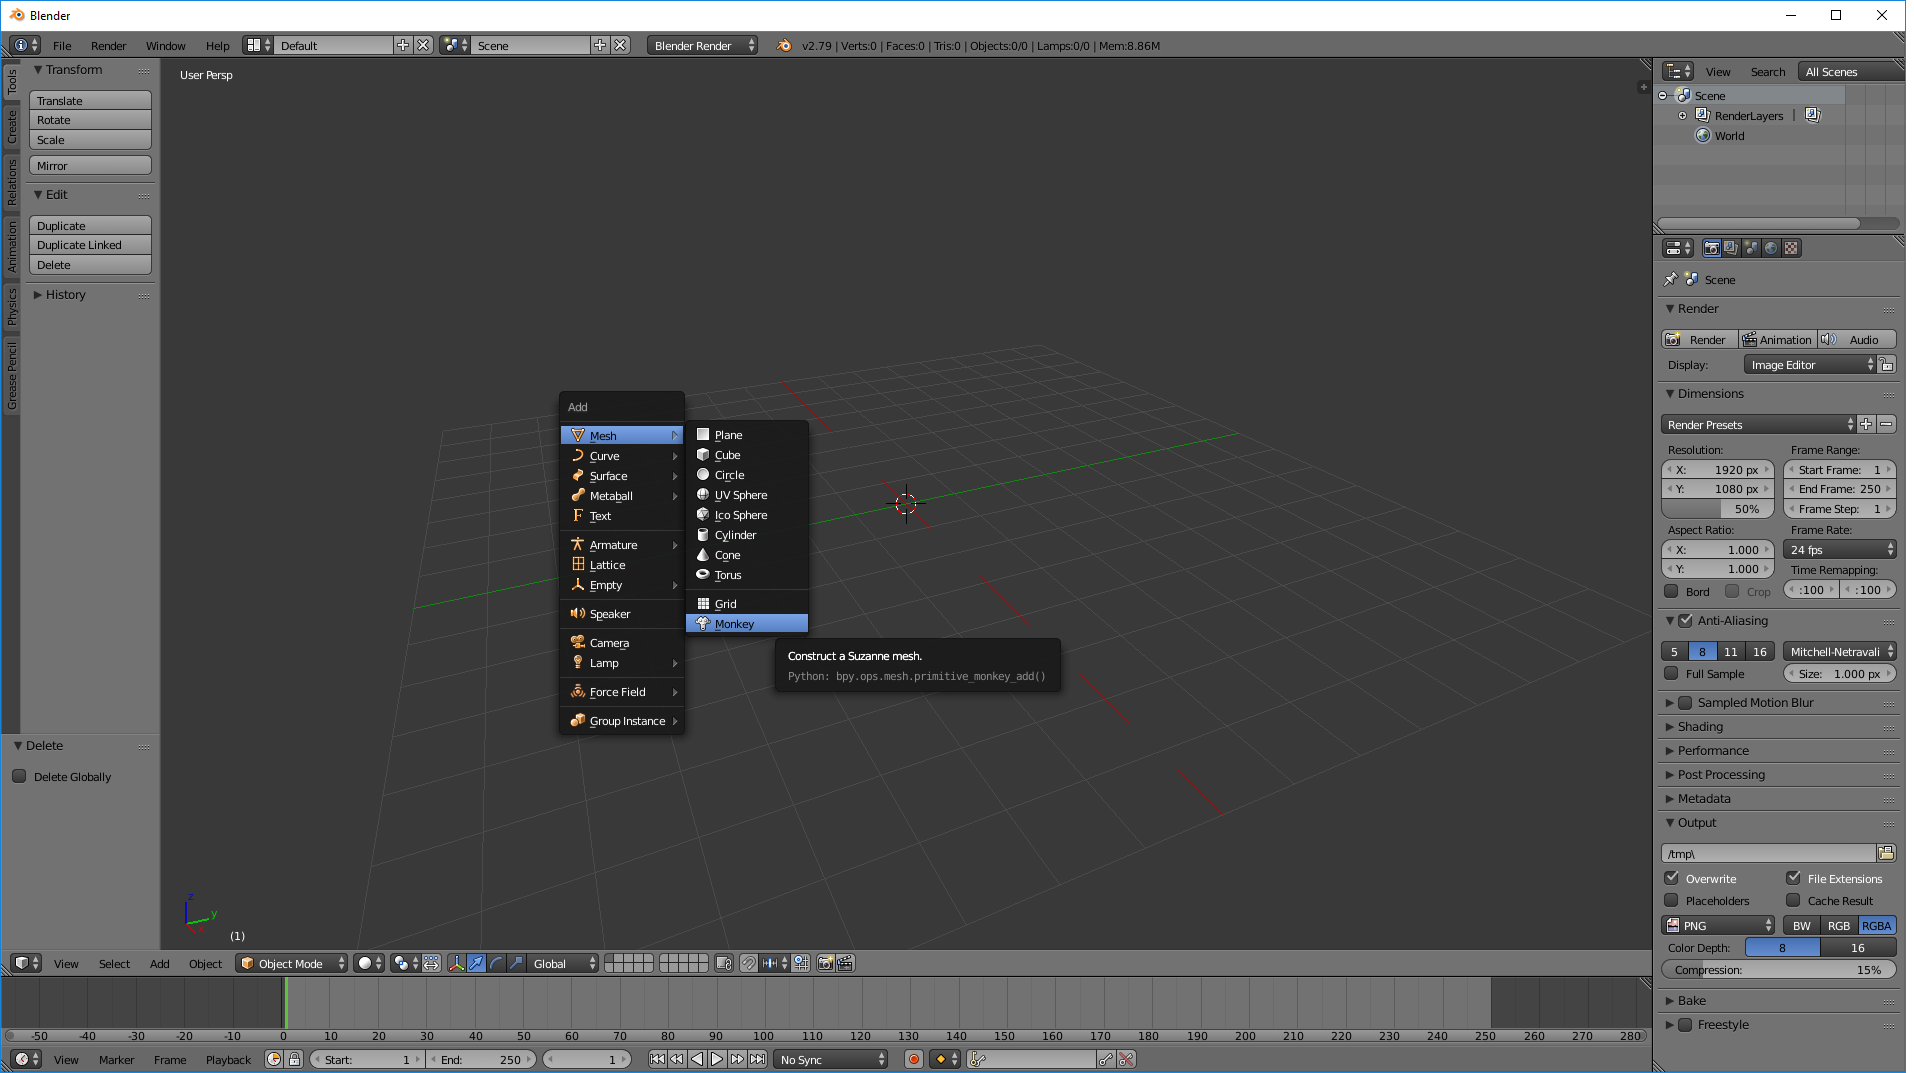Select the translate manipulator arrow icon

(x=477, y=963)
